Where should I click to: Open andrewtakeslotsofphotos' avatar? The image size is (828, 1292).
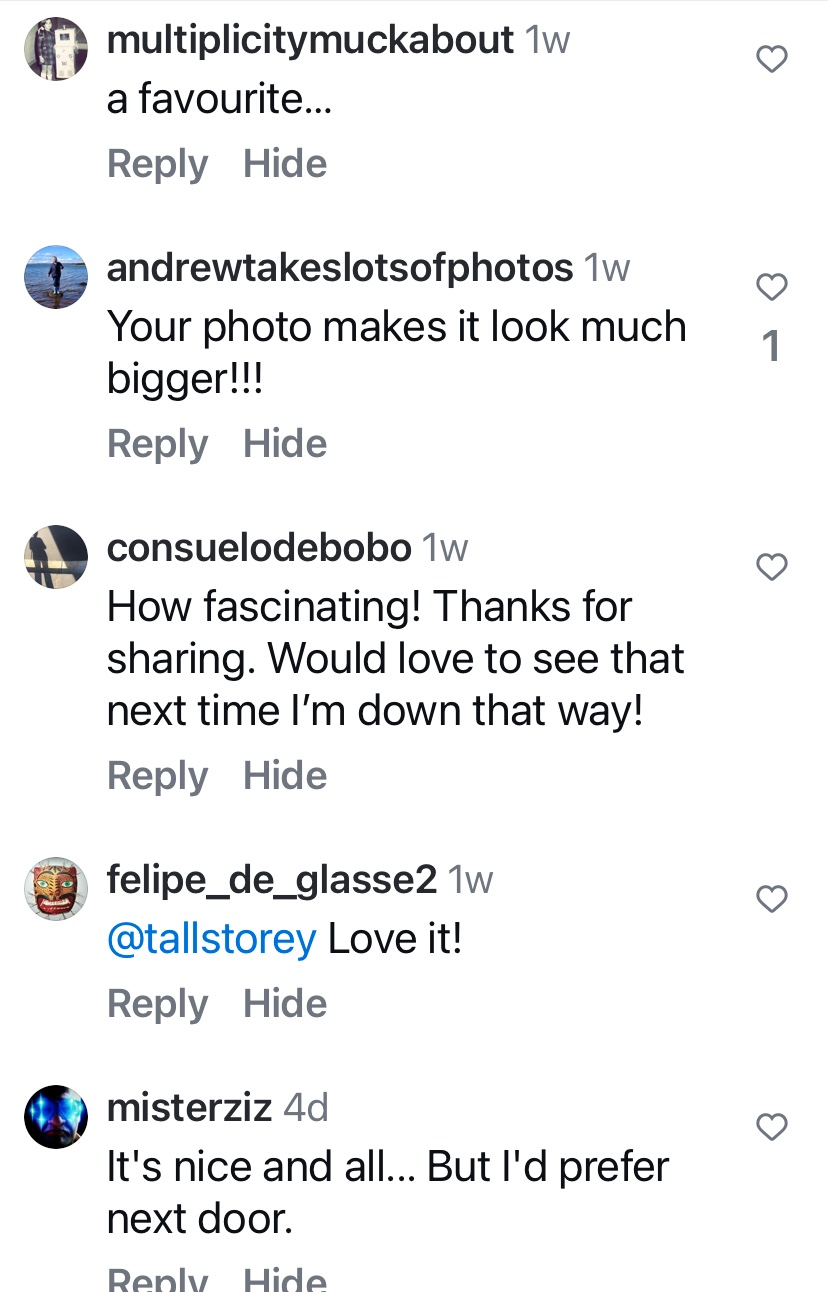point(56,277)
